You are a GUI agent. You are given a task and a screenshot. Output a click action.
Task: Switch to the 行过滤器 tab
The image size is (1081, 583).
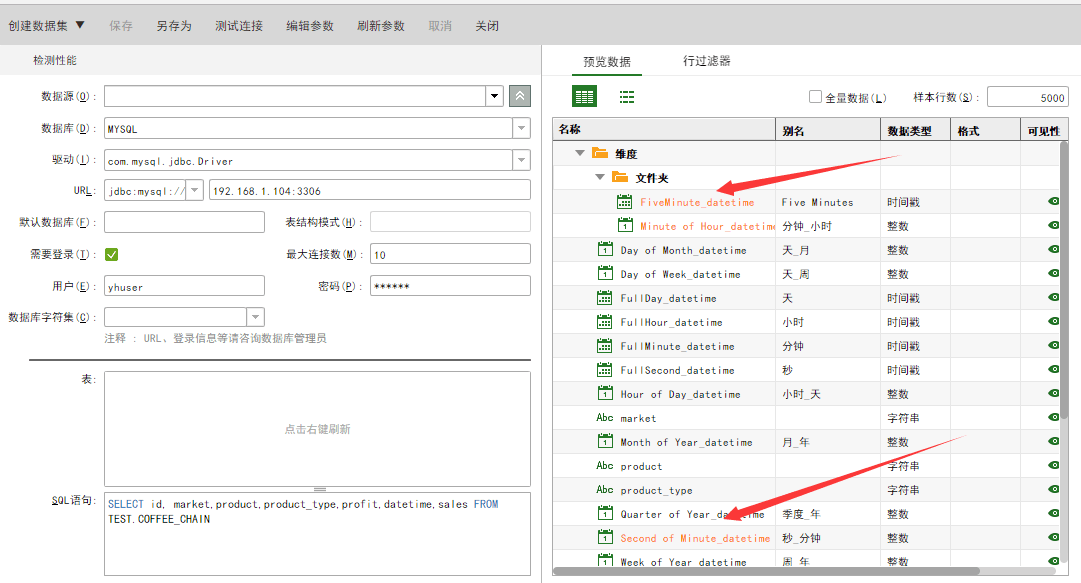[707, 61]
